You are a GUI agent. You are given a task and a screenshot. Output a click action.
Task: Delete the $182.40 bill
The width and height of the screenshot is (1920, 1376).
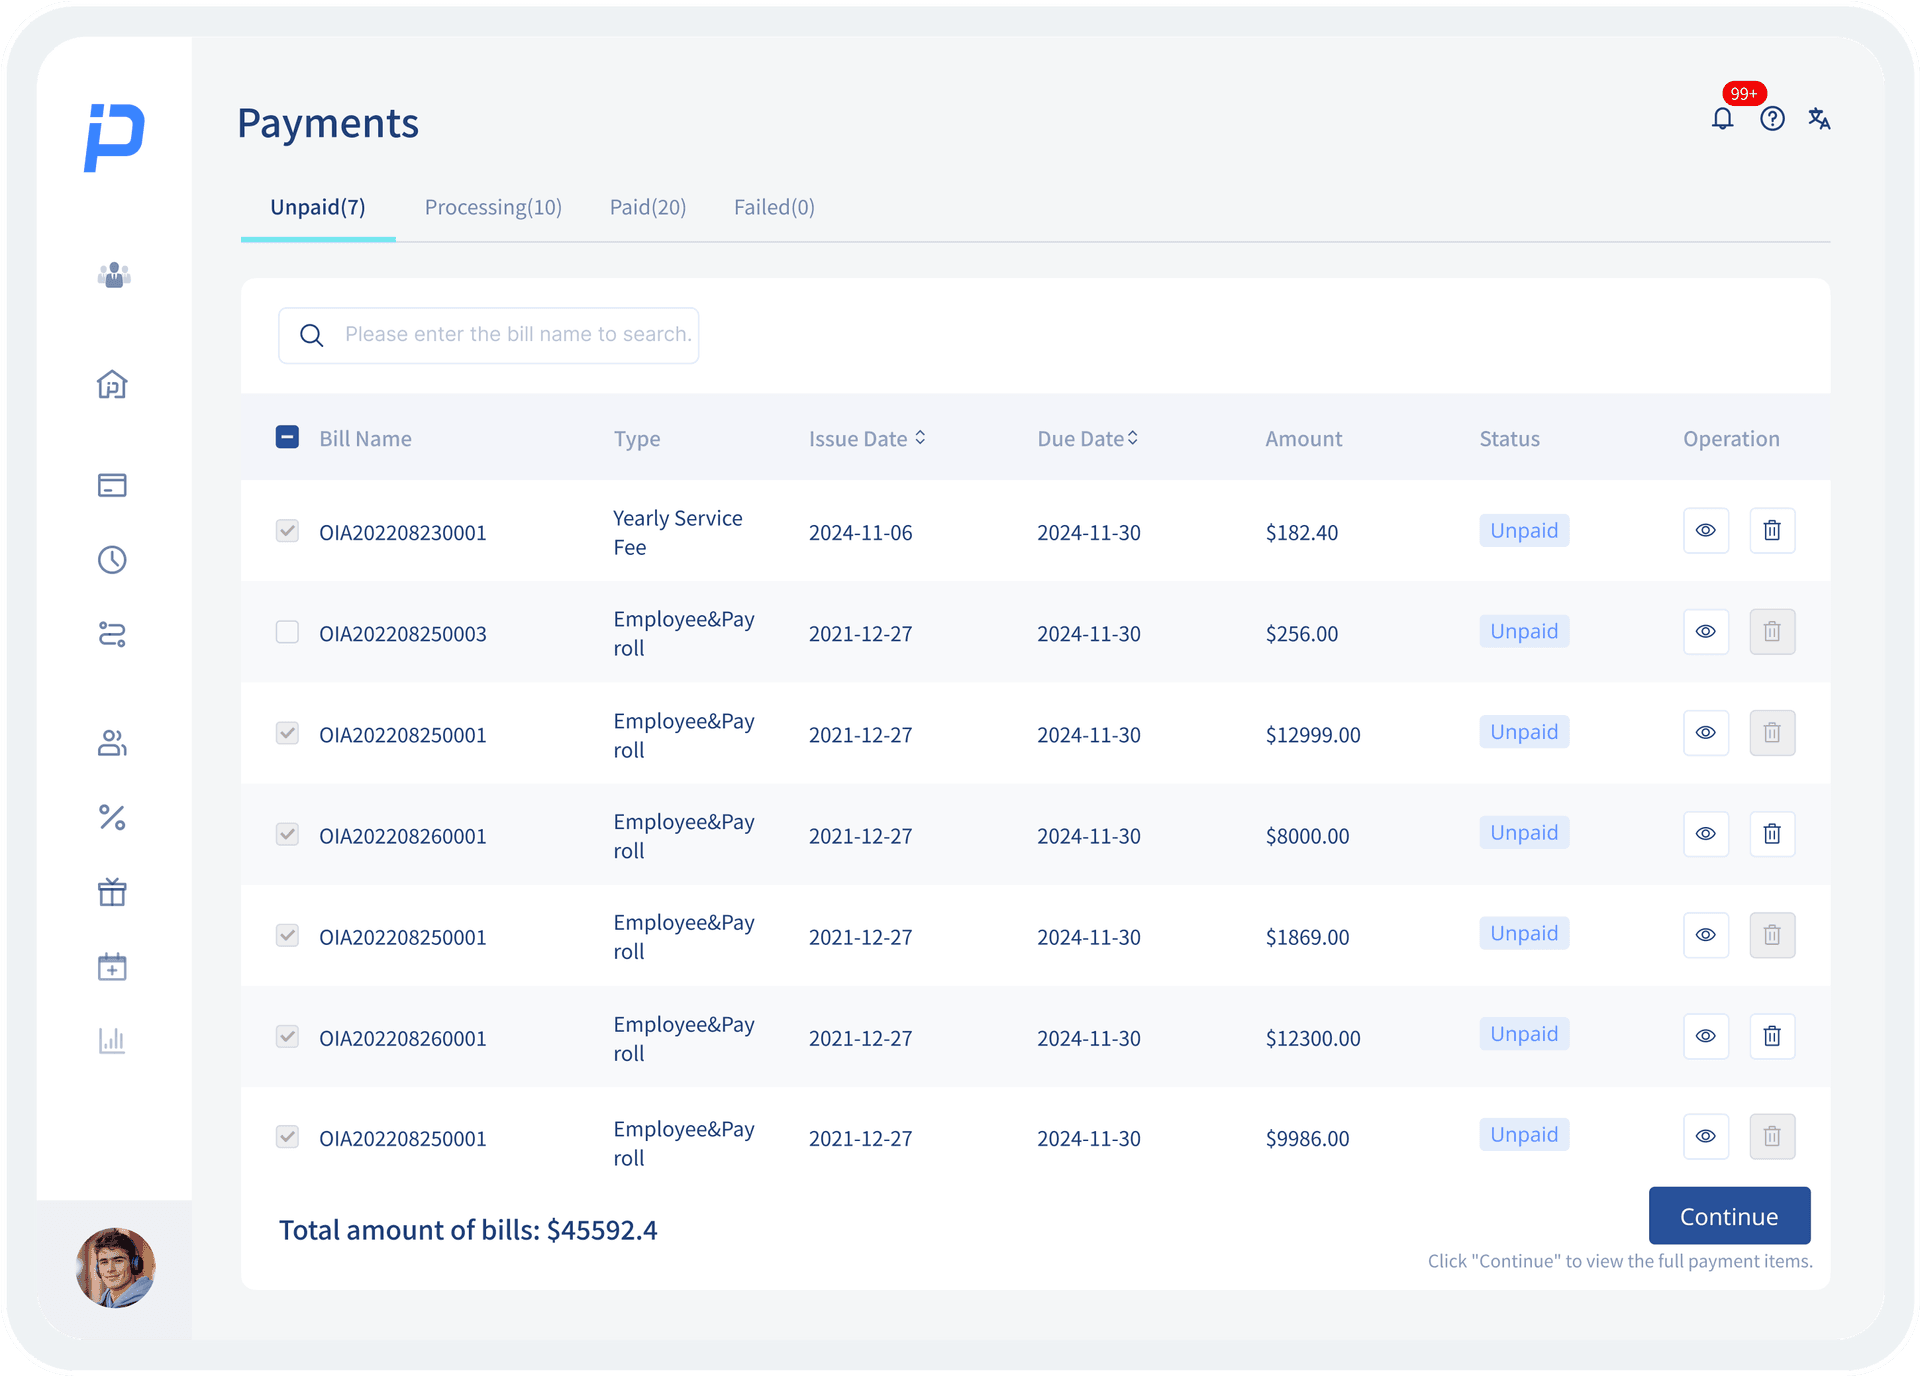click(x=1772, y=530)
